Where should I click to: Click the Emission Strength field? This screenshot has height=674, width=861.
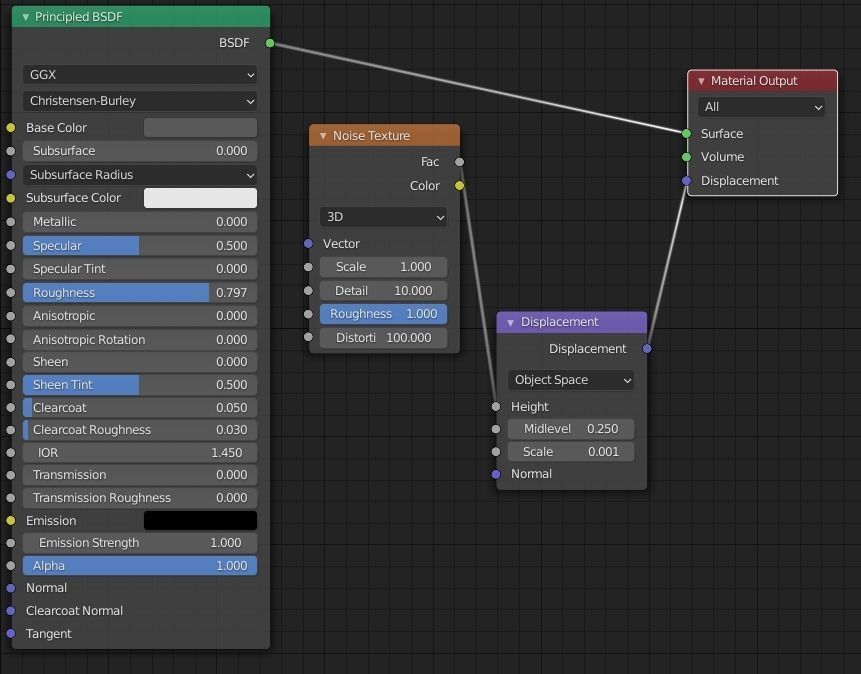click(140, 543)
